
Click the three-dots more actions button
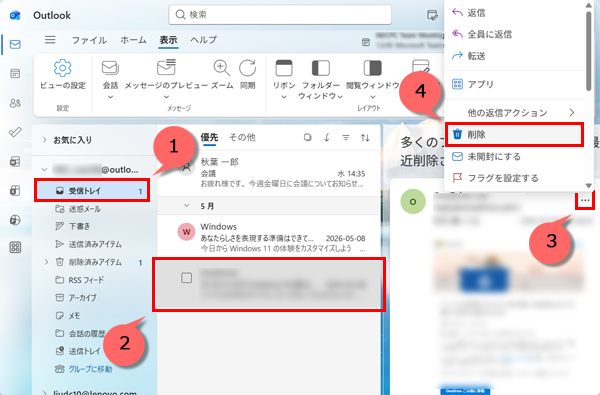click(x=585, y=200)
